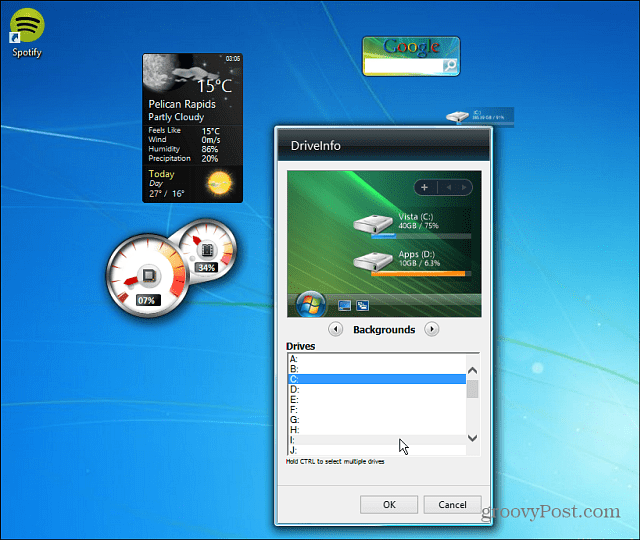Click the 03:05 time in weather gadget
The height and width of the screenshot is (540, 640).
233,59
